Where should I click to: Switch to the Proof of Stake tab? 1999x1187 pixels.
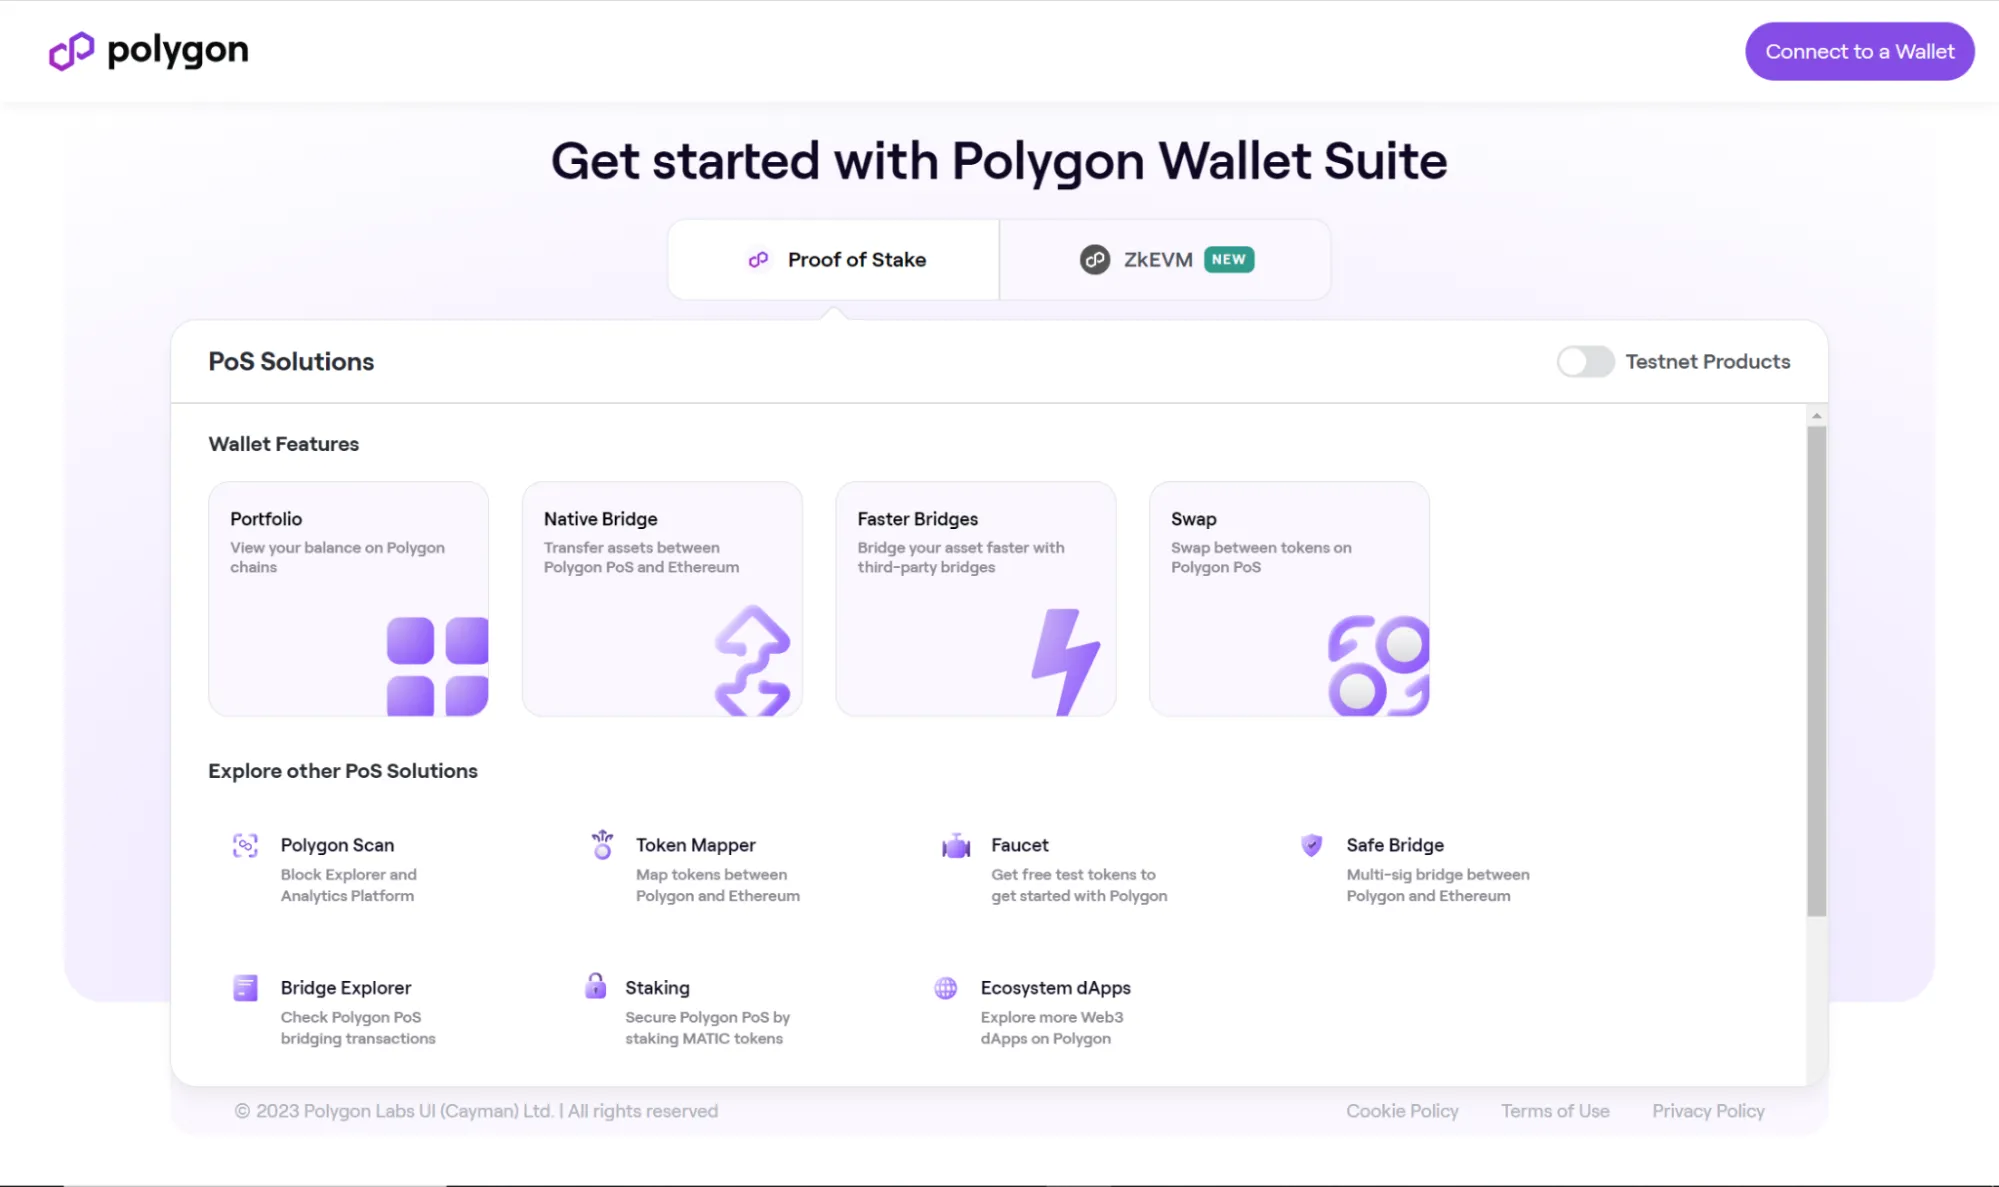[834, 260]
